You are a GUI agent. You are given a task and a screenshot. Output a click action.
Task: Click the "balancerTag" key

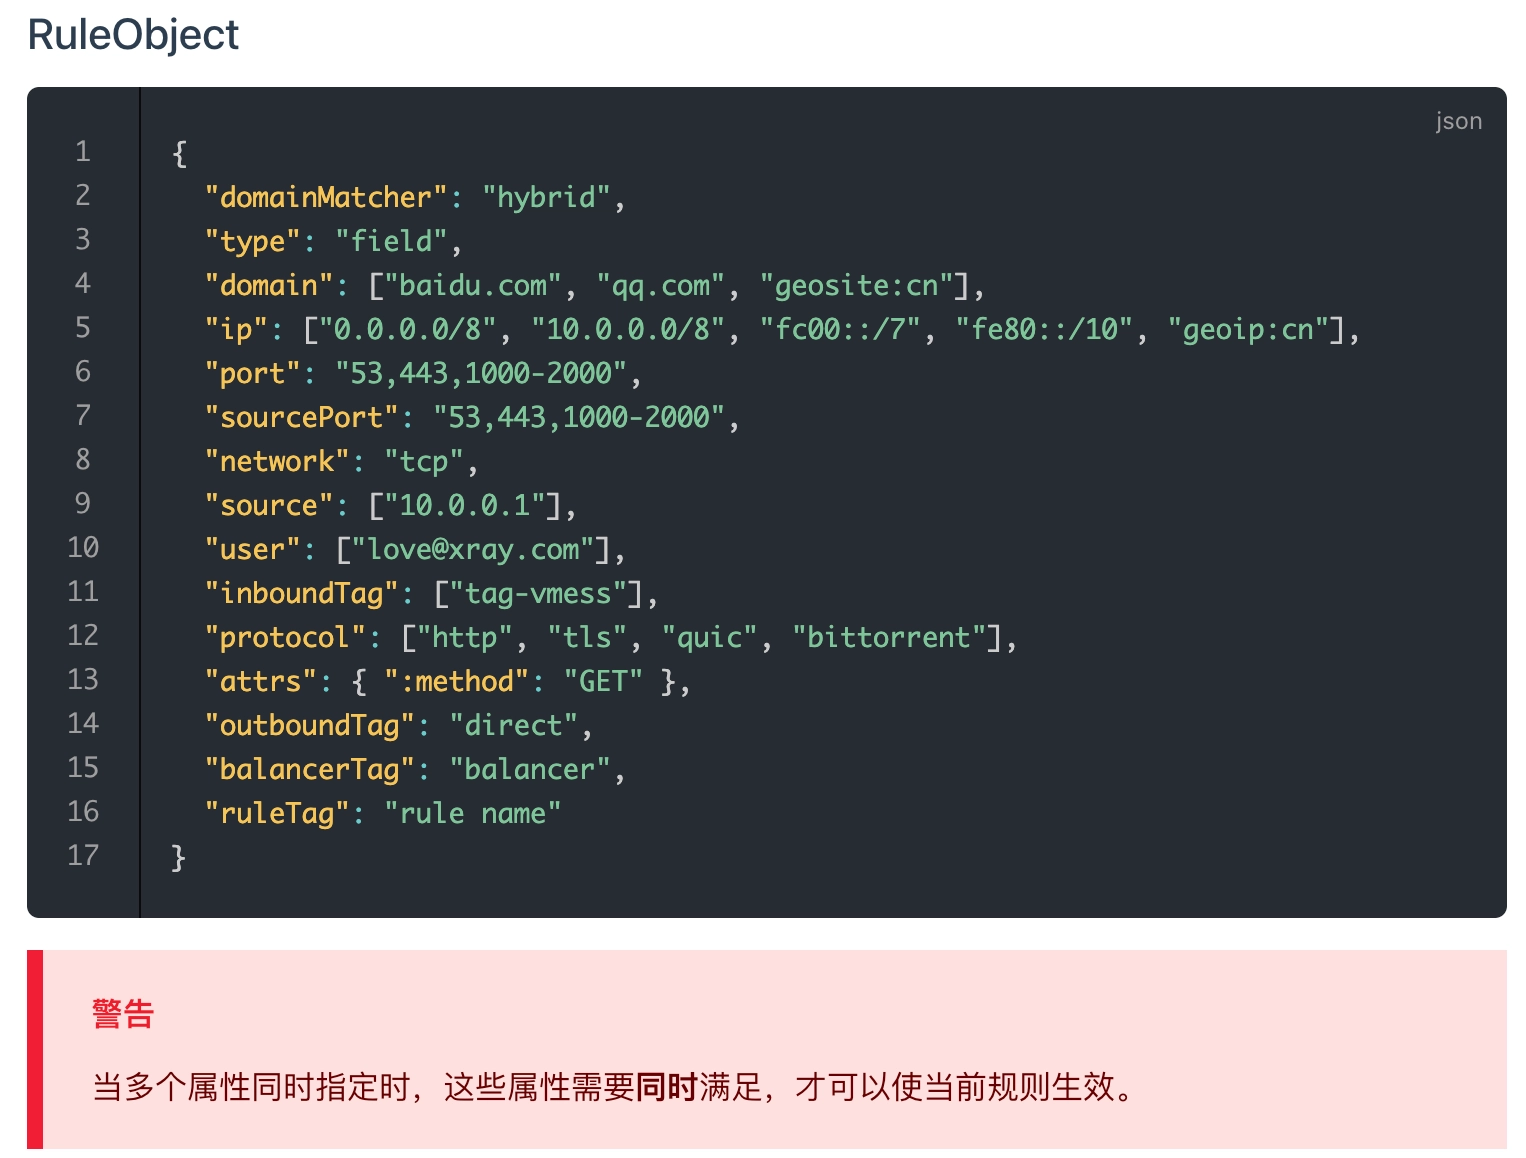pos(309,769)
